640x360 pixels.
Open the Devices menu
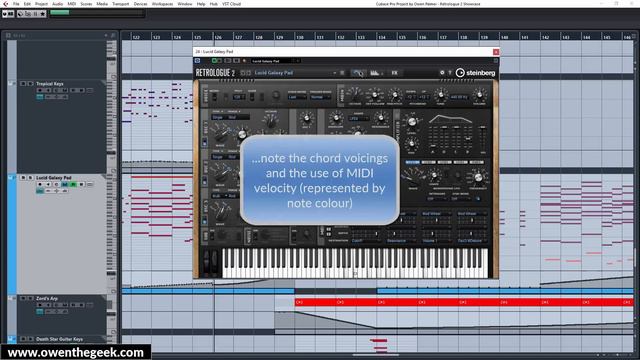(140, 4)
